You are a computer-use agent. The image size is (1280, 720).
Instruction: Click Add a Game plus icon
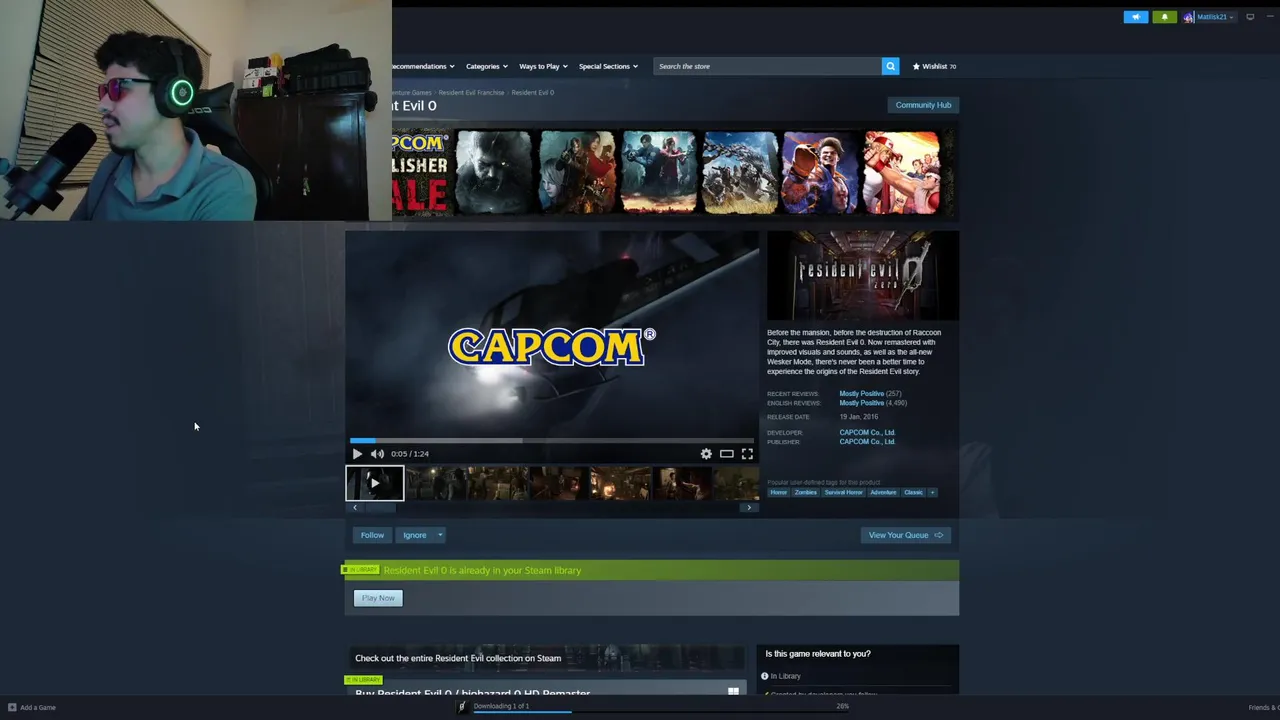[x=12, y=707]
